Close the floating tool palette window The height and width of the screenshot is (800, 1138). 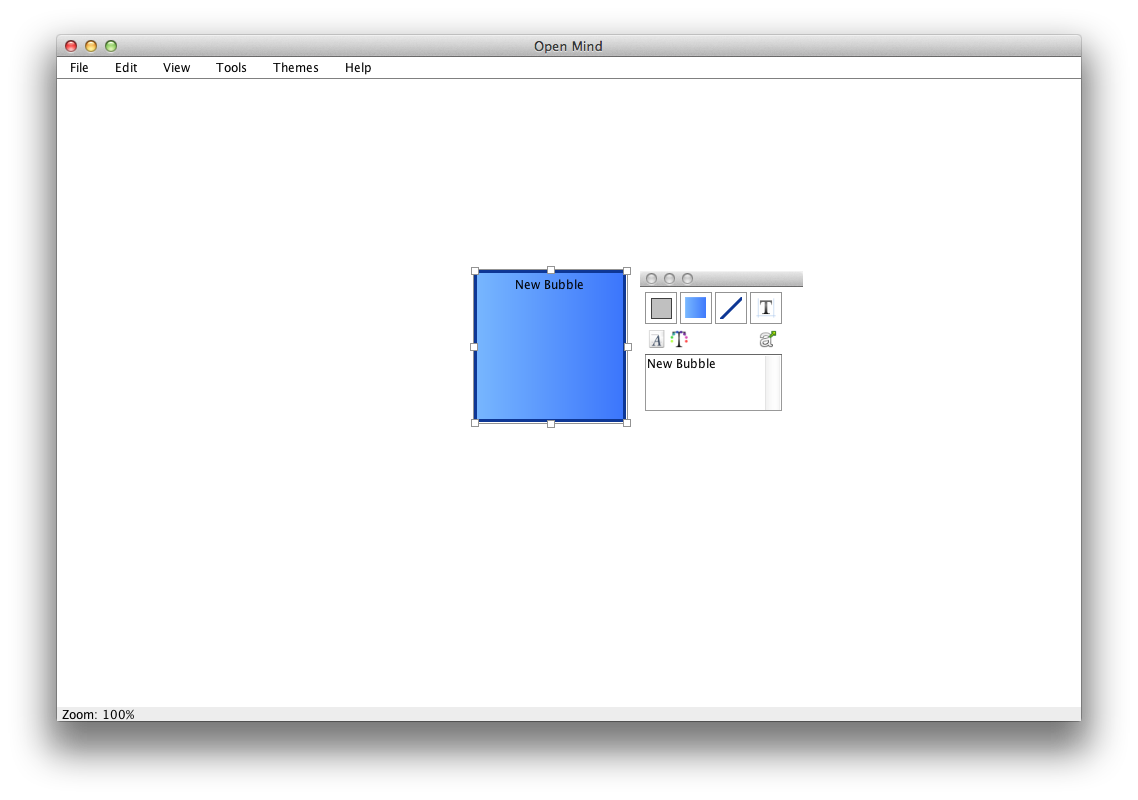coord(651,279)
